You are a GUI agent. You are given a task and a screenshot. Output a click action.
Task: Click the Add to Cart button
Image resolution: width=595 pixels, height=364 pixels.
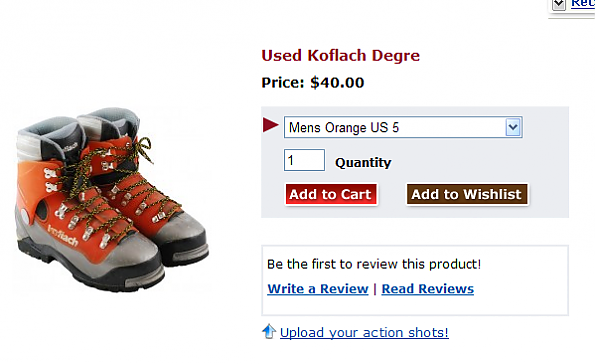(331, 194)
